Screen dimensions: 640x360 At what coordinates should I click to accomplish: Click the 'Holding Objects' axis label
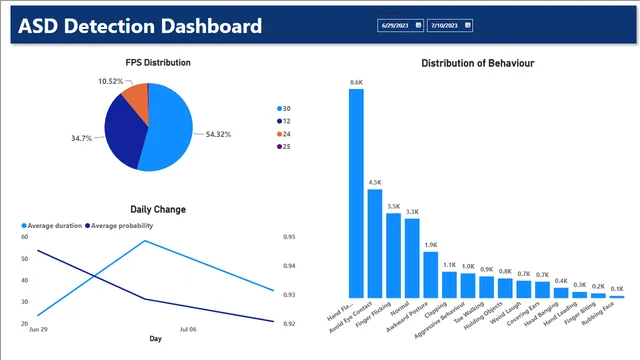point(484,316)
